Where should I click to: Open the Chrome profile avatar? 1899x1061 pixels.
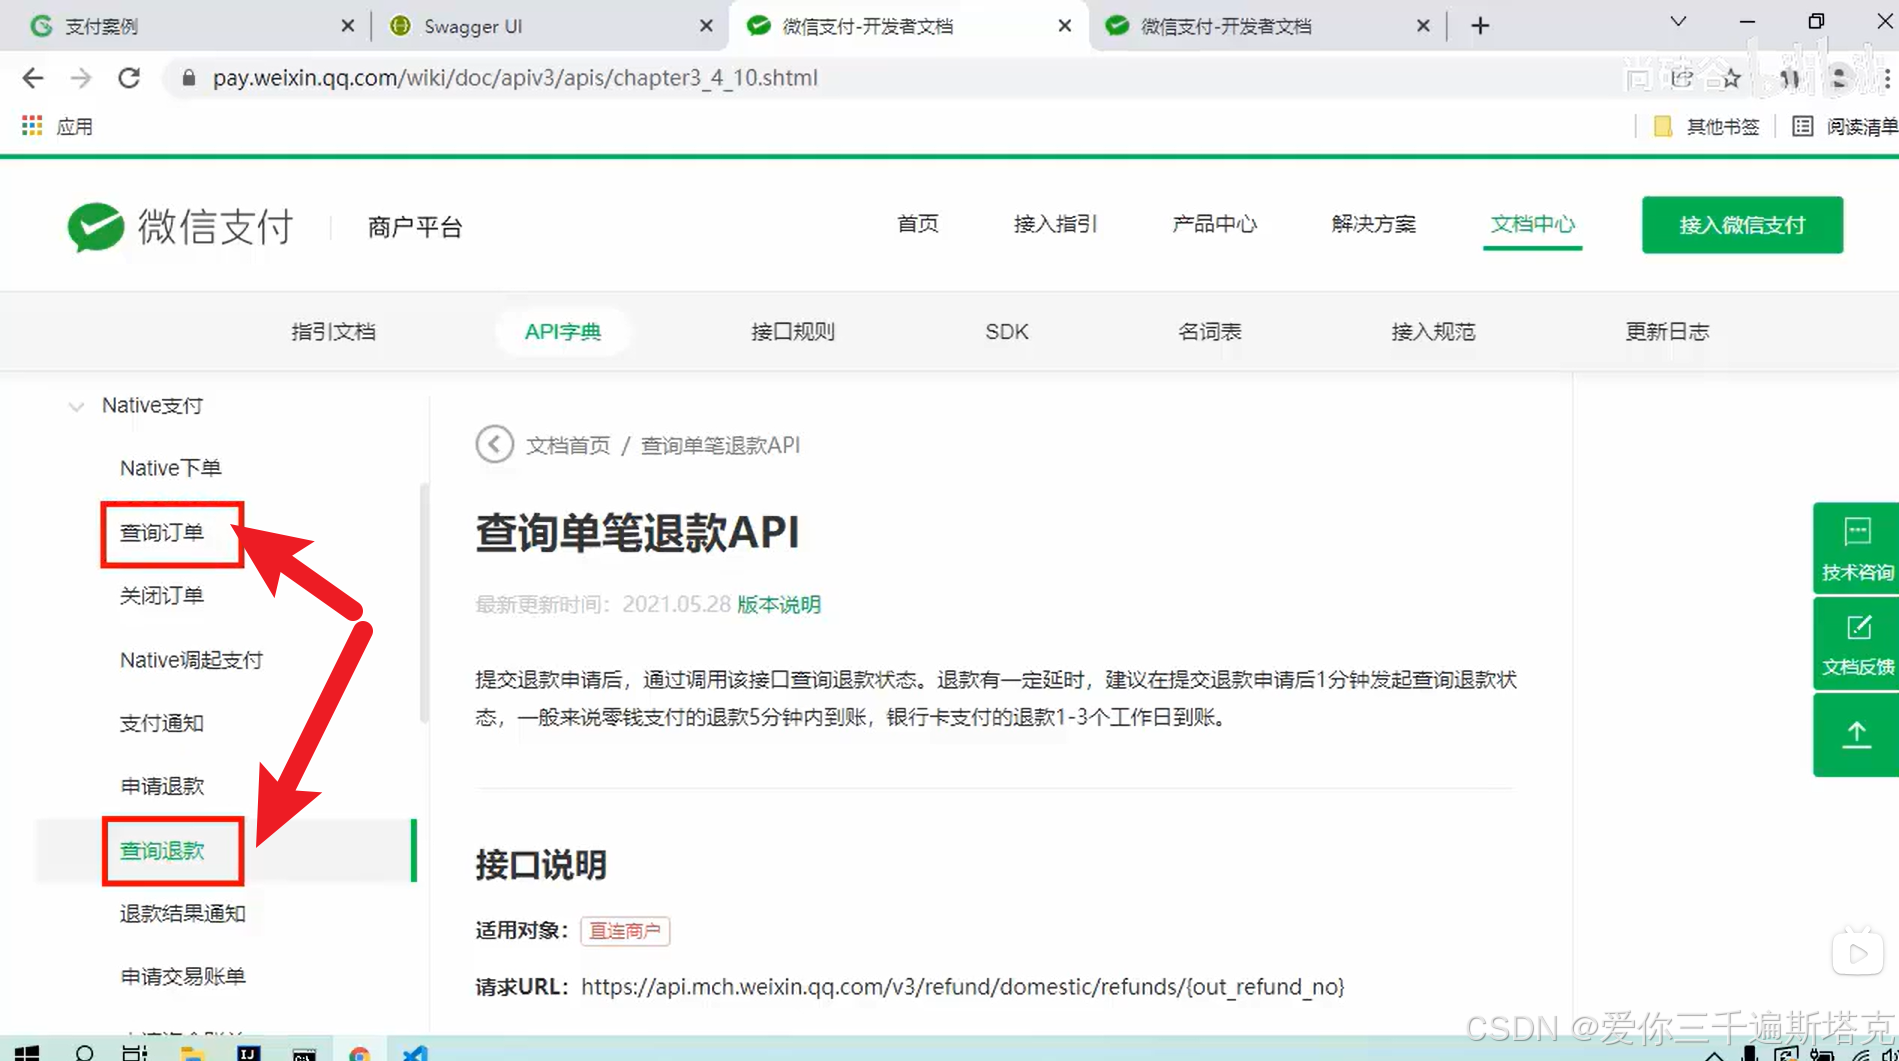[x=1839, y=78]
